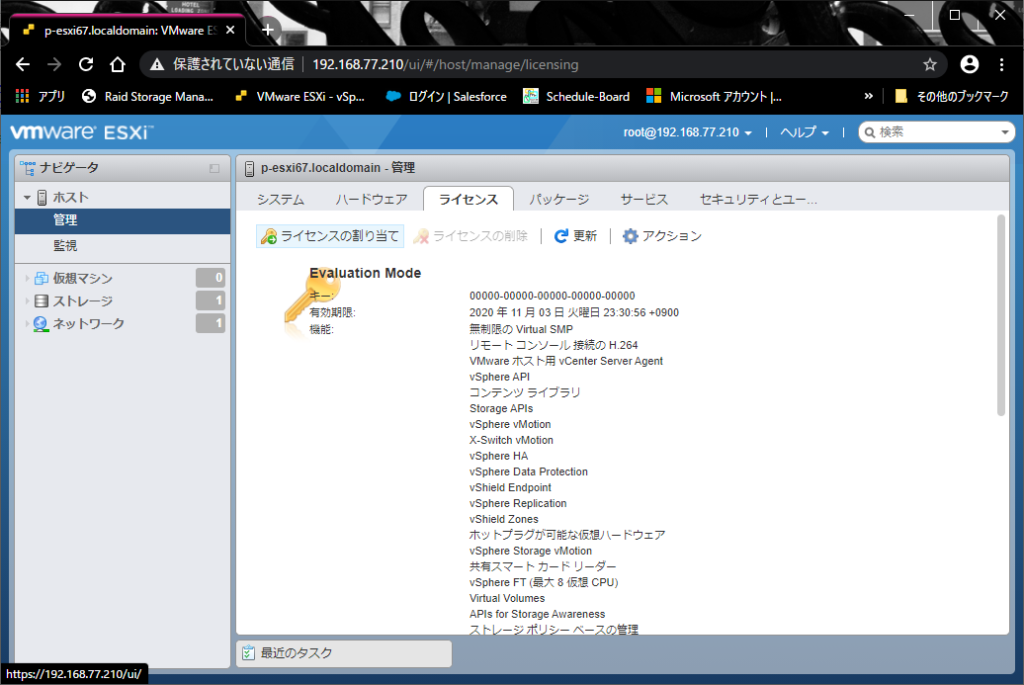Click the vSphere vMotion feature text
Screen dimensions: 1024x685
pos(510,424)
